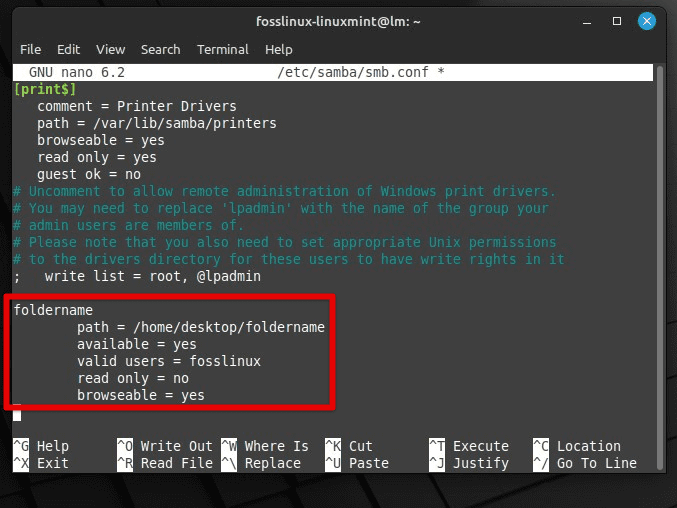Click the ^J Justify shortcut
The height and width of the screenshot is (508, 677).
click(x=469, y=463)
